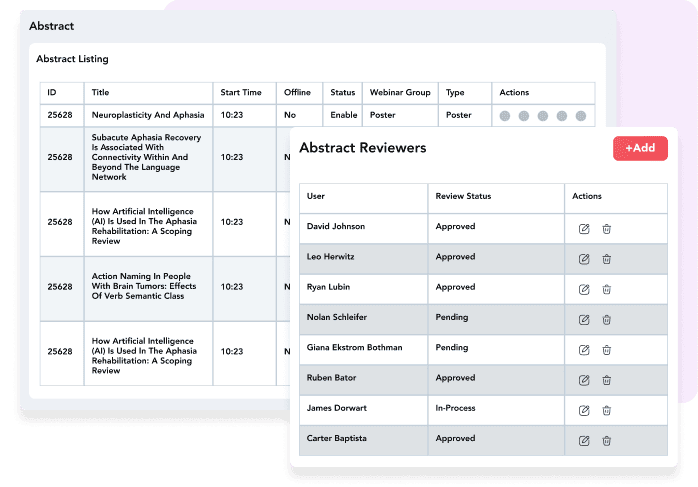Edit reviewer Nolan Schleifer
This screenshot has height=487, width=698.
coord(584,320)
